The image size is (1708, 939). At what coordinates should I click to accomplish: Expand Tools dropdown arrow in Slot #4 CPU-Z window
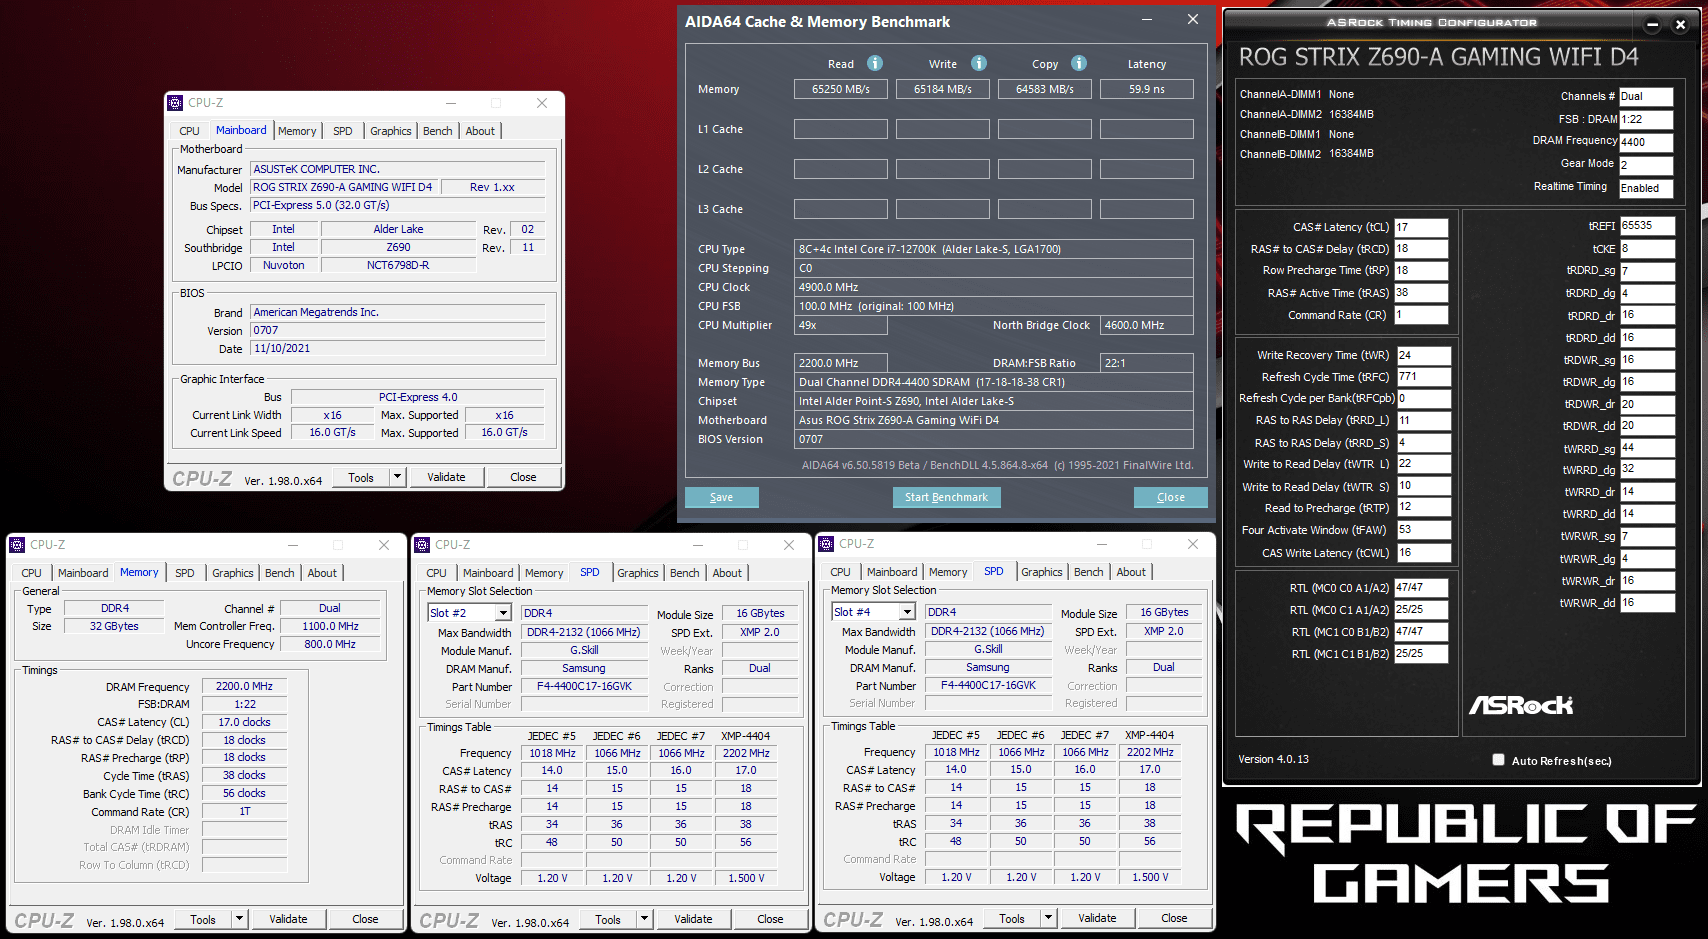click(1048, 918)
